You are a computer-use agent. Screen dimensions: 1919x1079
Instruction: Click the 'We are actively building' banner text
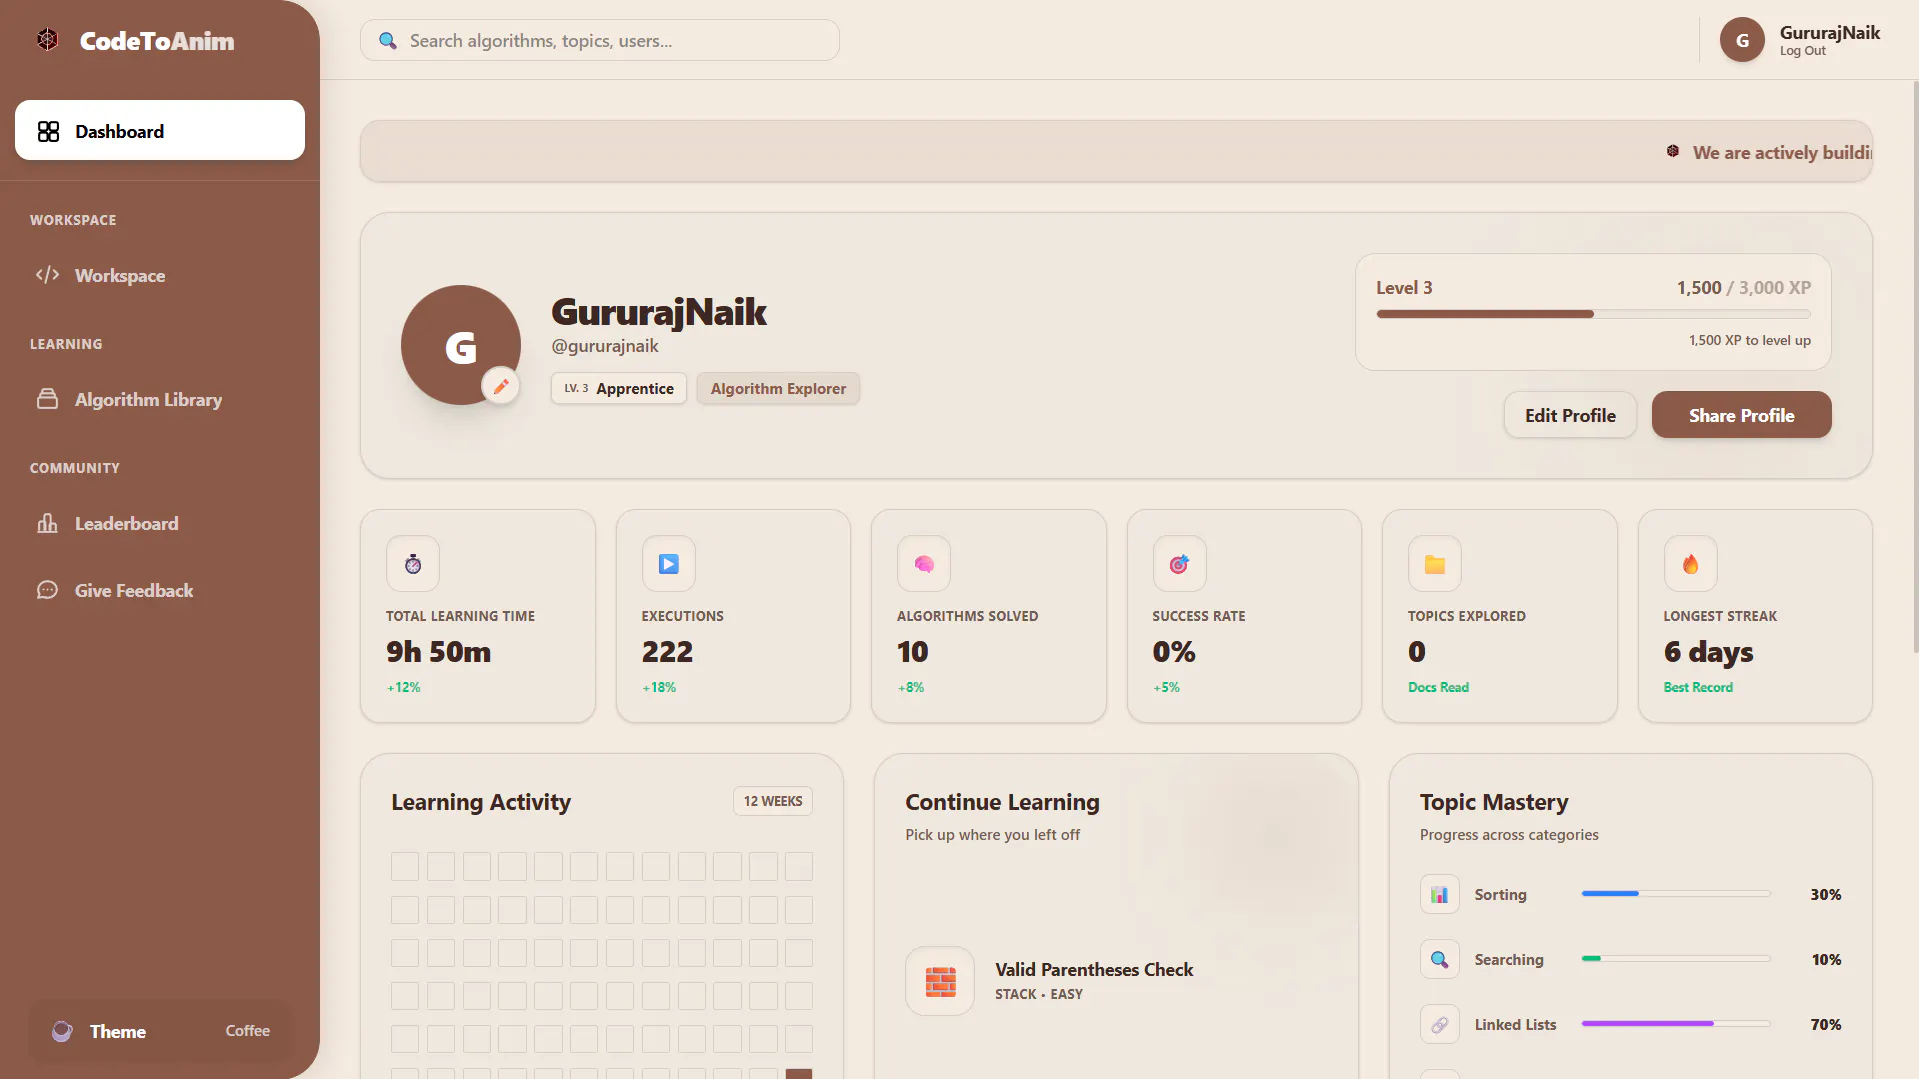coord(1782,152)
